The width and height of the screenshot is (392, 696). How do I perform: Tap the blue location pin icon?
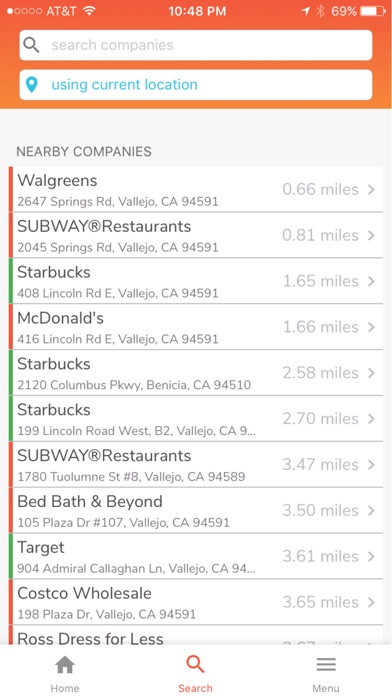(x=32, y=85)
